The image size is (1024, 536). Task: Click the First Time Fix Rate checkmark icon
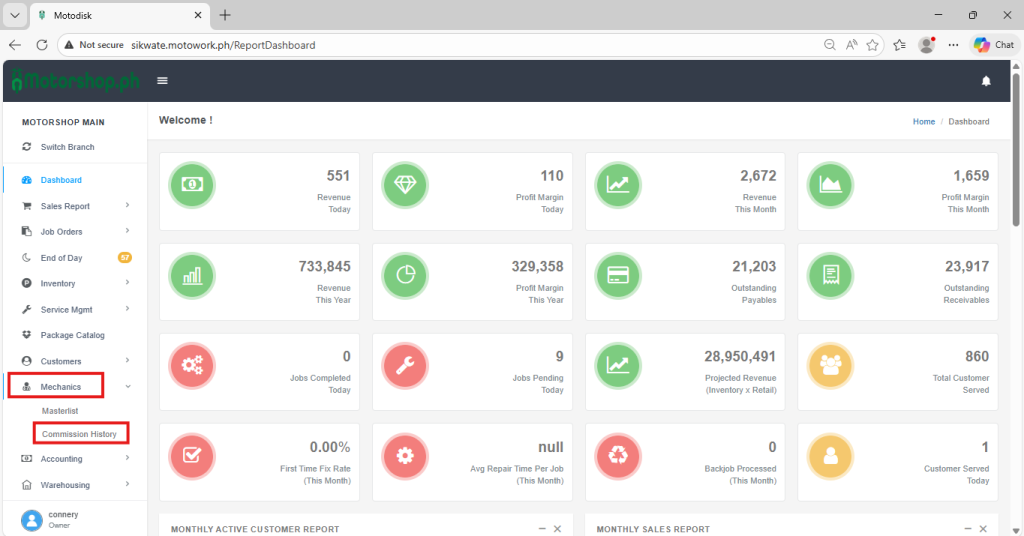pyautogui.click(x=191, y=456)
